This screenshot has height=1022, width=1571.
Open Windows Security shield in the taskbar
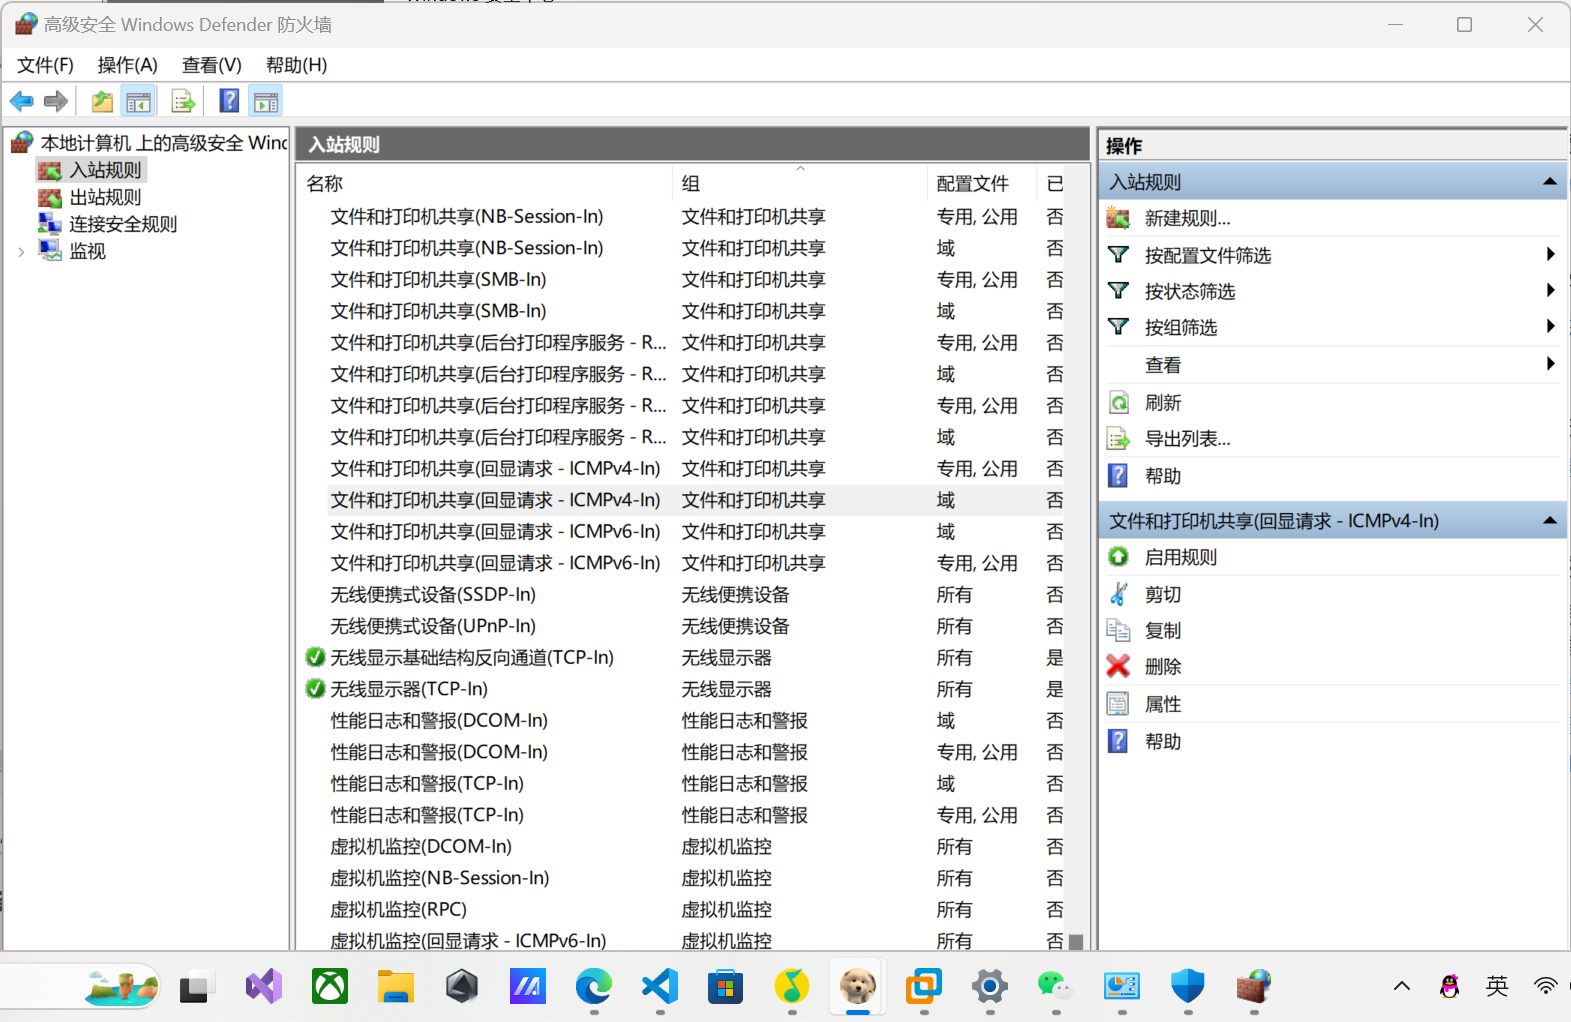coord(1187,987)
